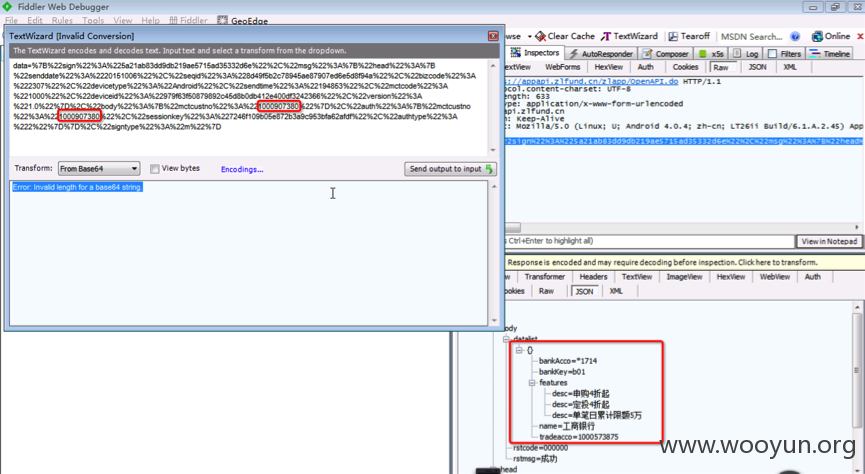Open the Edit menu
Image resolution: width=865 pixels, height=474 pixels.
35,20
